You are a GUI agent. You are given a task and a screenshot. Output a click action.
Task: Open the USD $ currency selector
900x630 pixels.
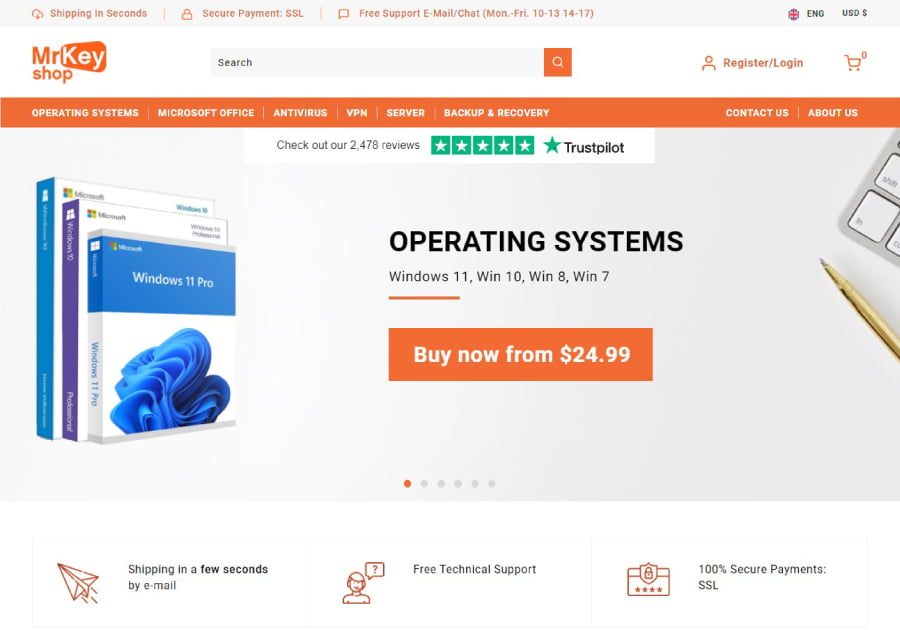(x=855, y=13)
